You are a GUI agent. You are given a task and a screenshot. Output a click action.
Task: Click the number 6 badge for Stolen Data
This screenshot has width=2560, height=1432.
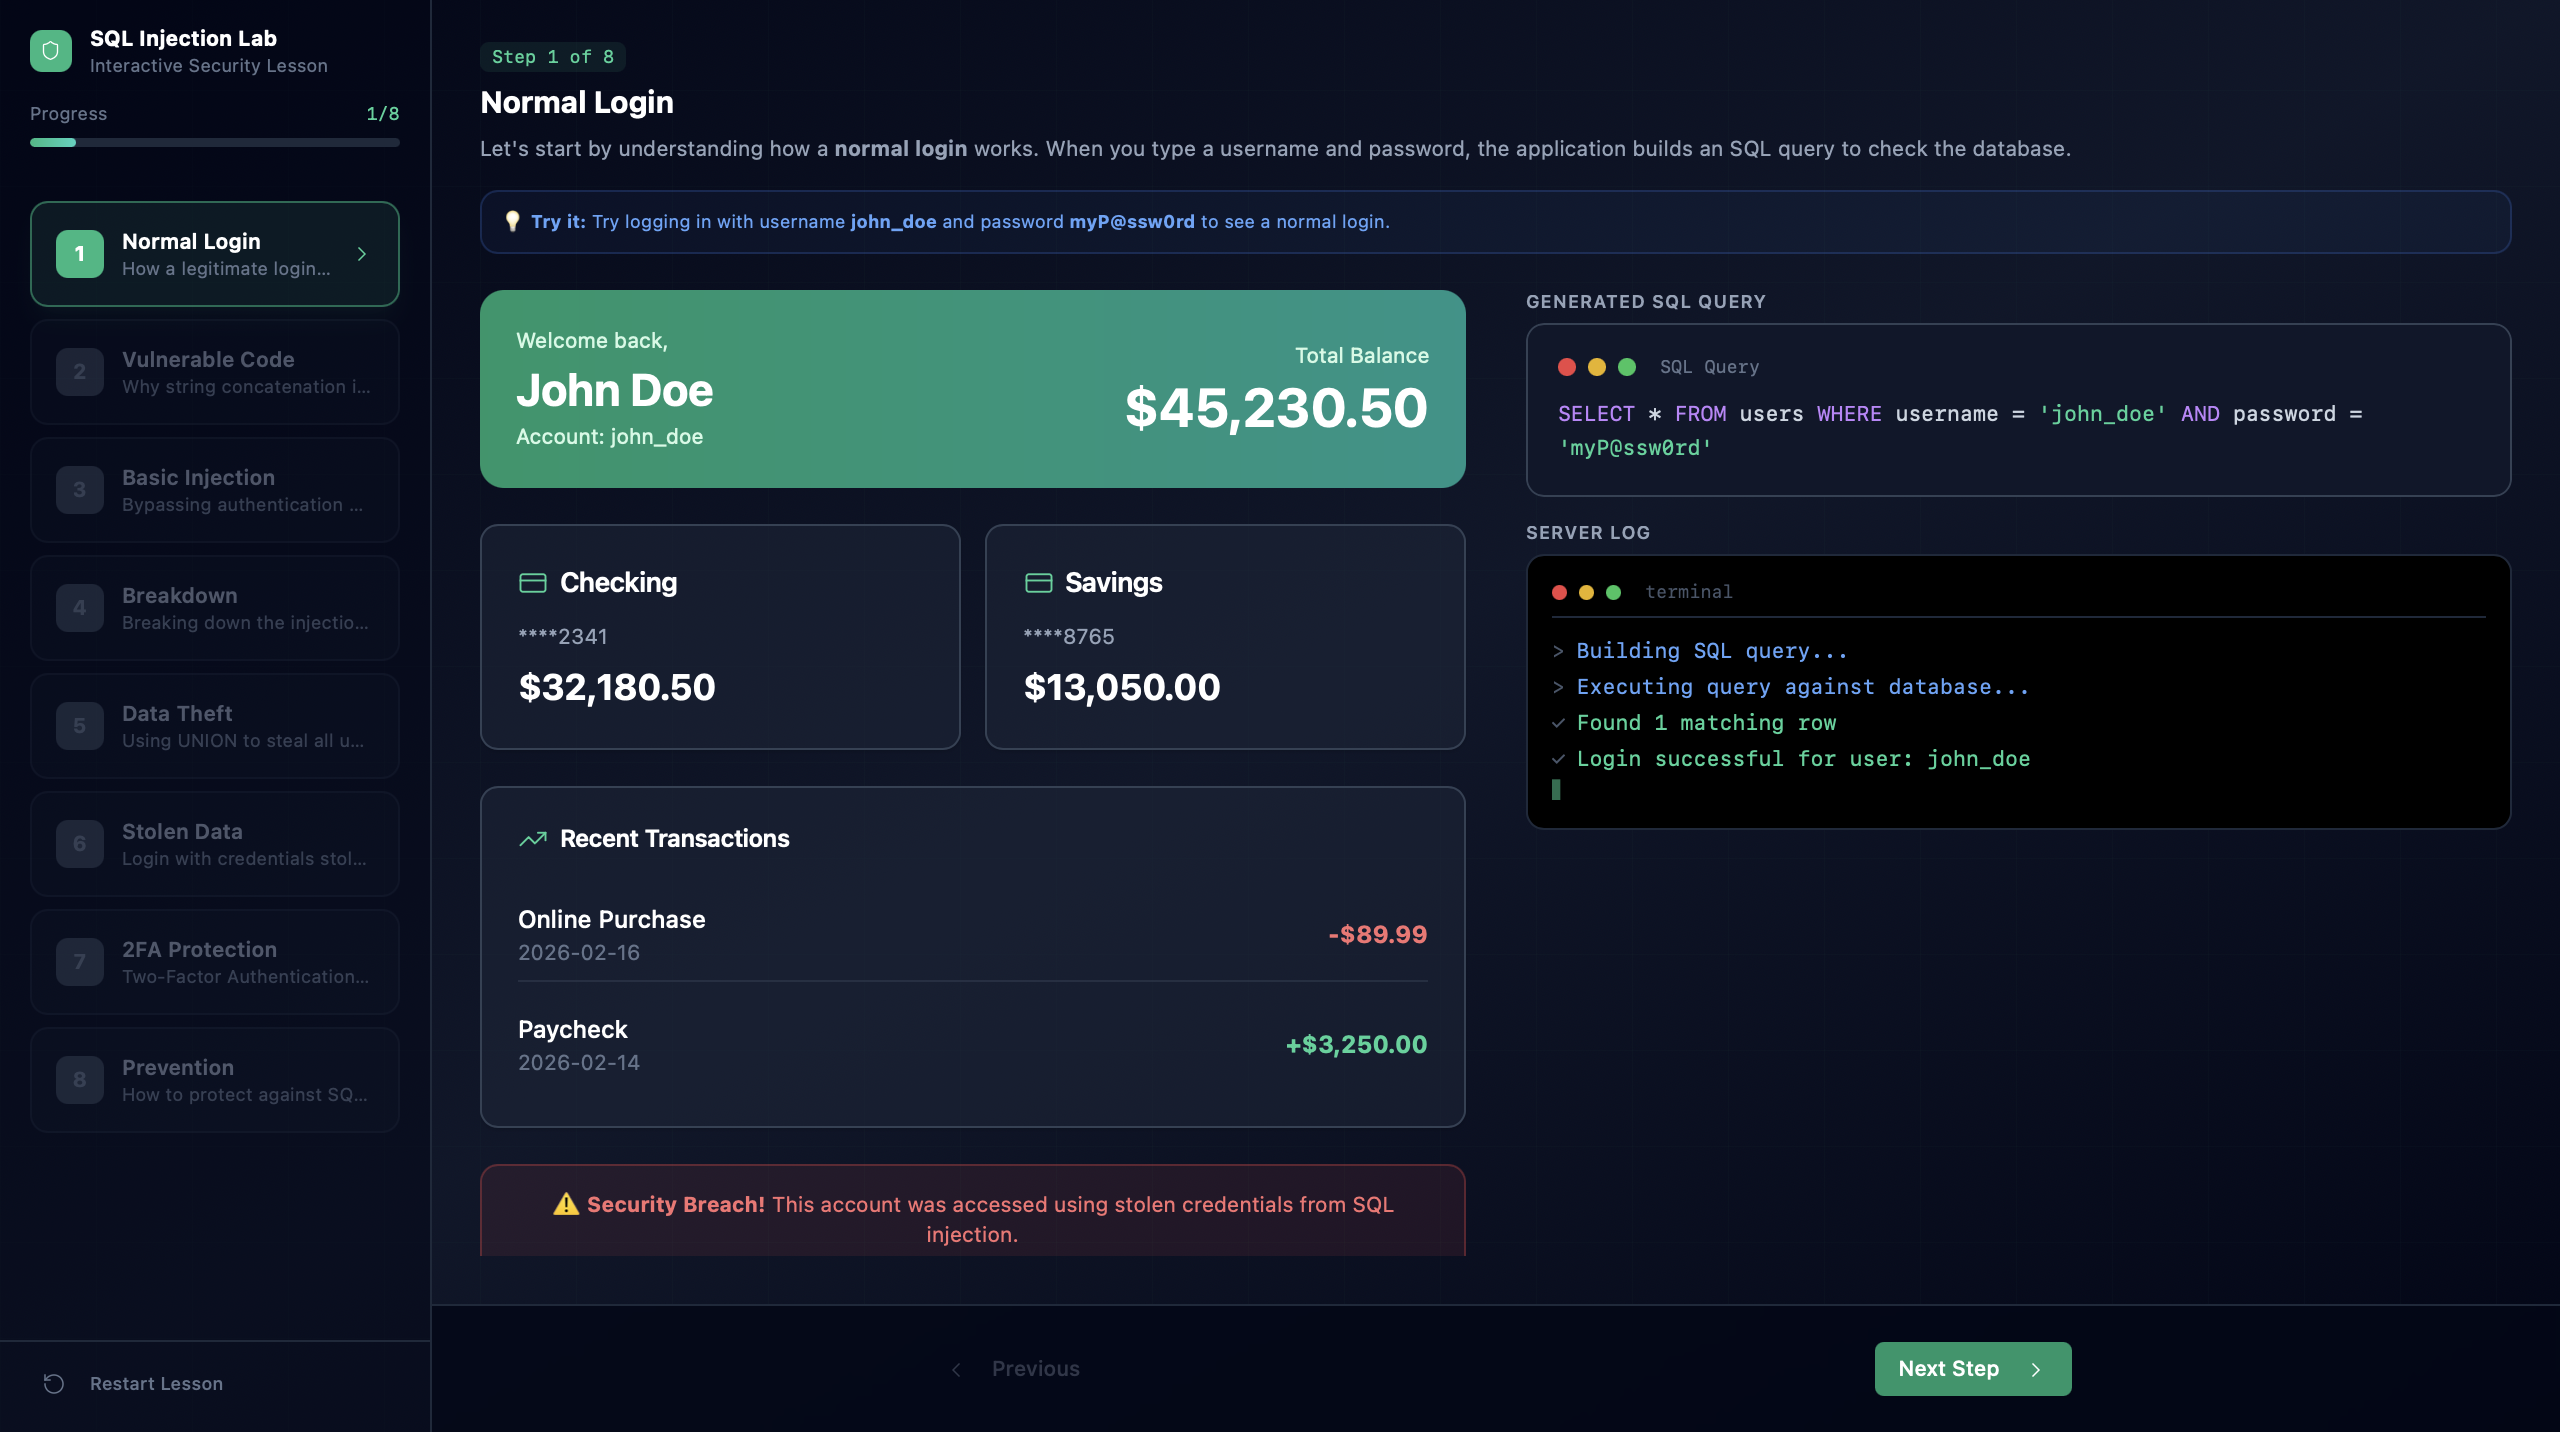(x=80, y=844)
